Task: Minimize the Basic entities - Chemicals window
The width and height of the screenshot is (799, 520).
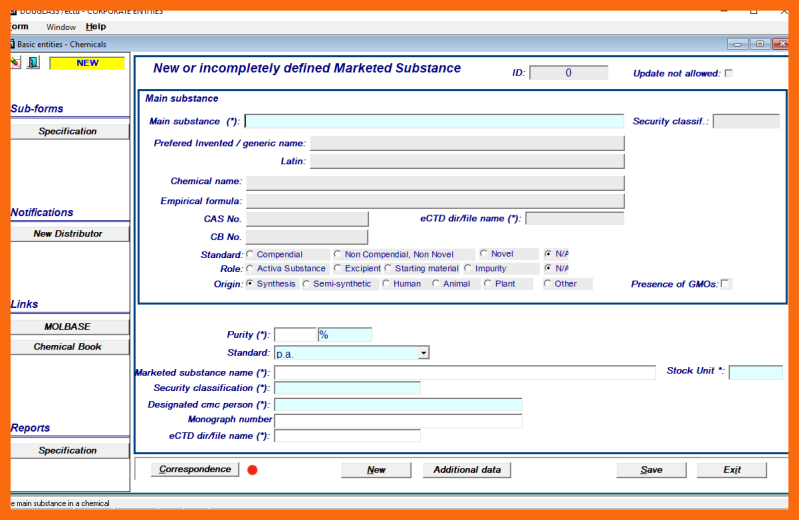Action: click(x=737, y=44)
